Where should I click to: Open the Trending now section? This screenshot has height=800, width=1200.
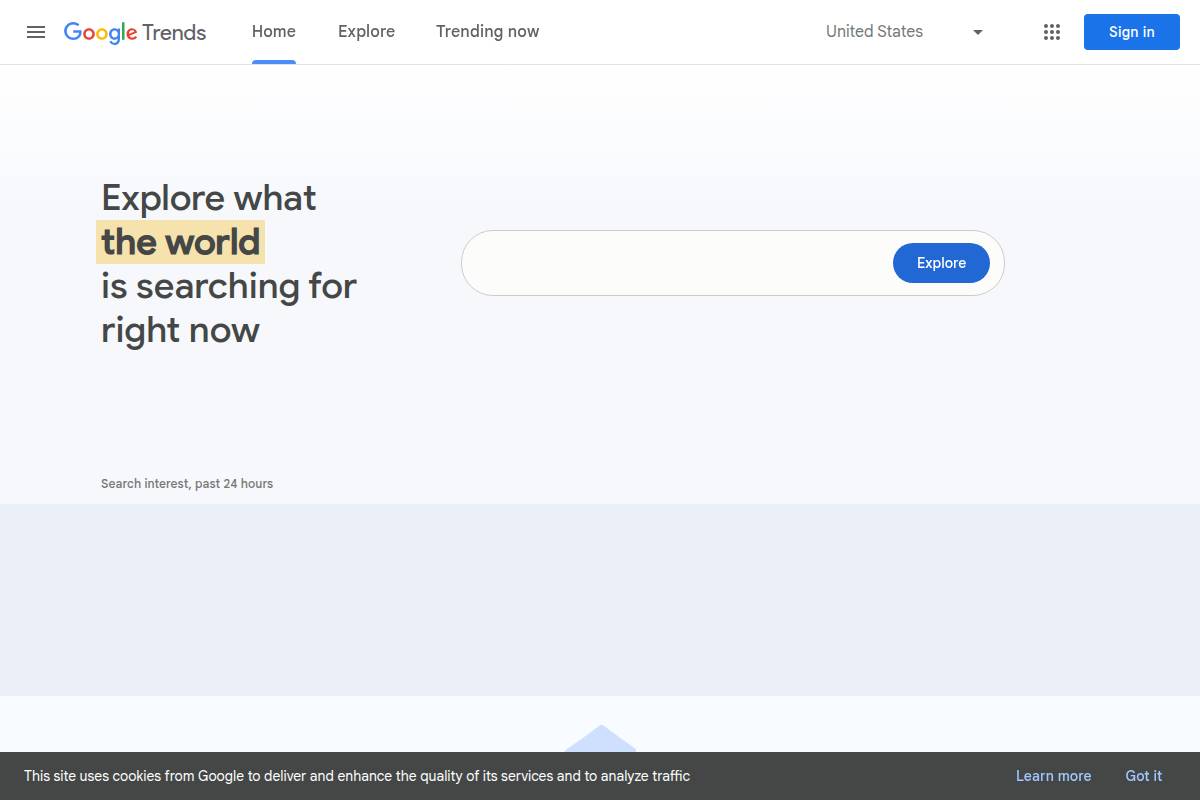(487, 31)
